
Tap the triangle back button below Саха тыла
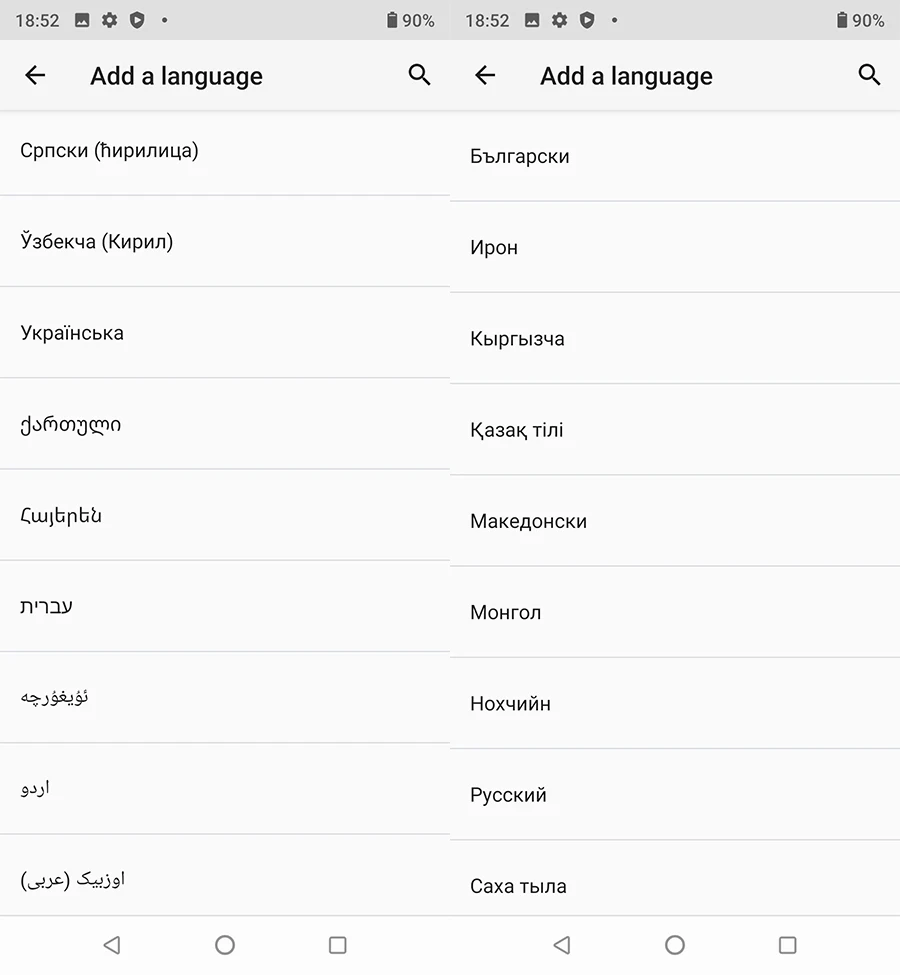(562, 945)
